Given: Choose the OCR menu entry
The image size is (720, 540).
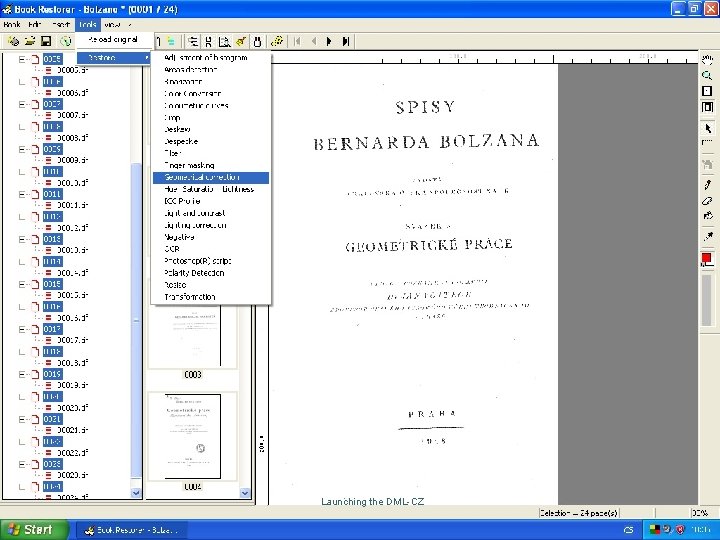Looking at the screenshot, I should point(211,249).
